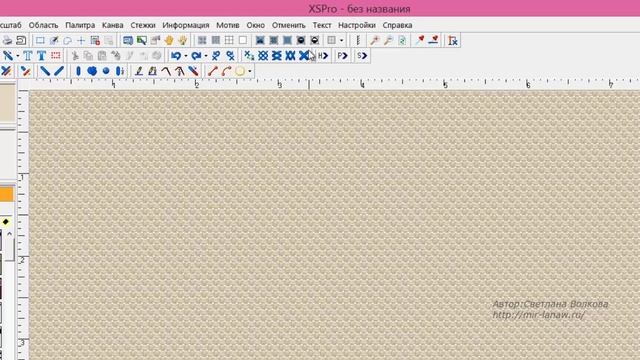This screenshot has width=640, height=360.
Task: Select the lasso freehand selection tool
Action: (67, 40)
